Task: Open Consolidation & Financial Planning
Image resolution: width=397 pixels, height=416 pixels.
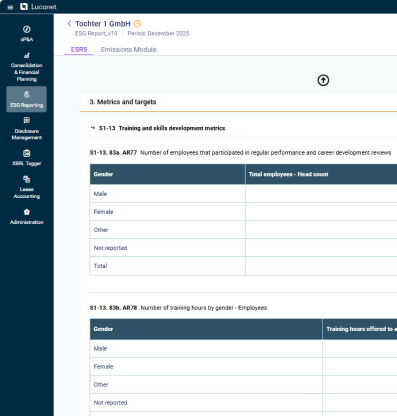Action: (x=27, y=67)
